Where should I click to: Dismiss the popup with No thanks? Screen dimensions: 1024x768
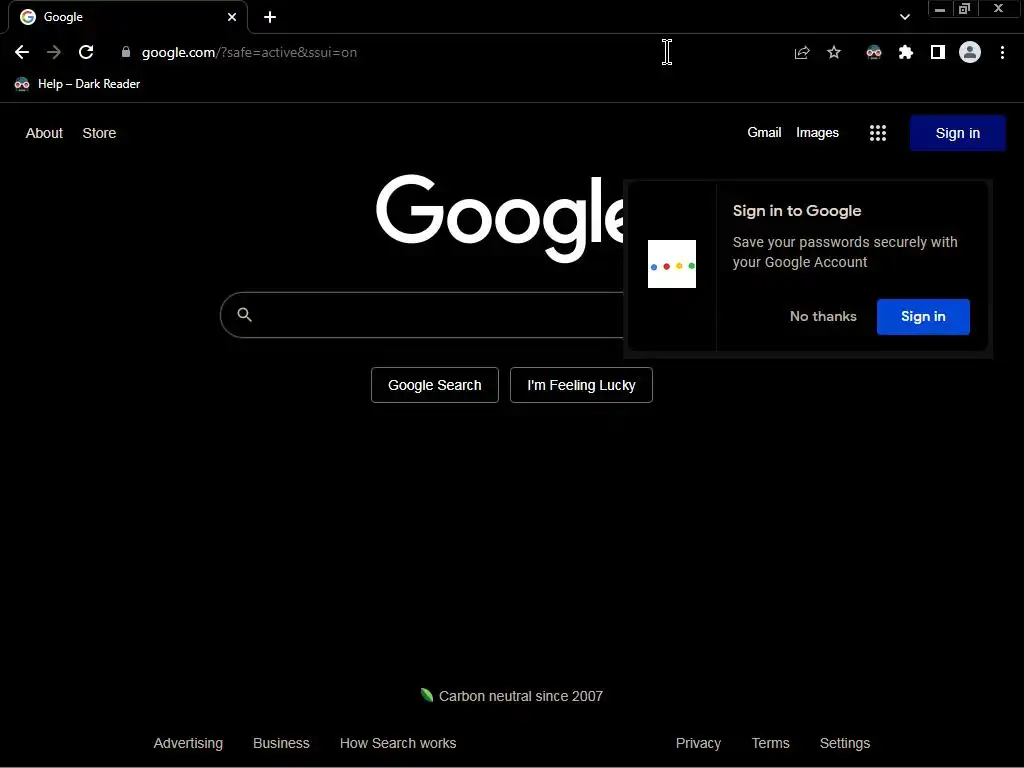(x=823, y=317)
